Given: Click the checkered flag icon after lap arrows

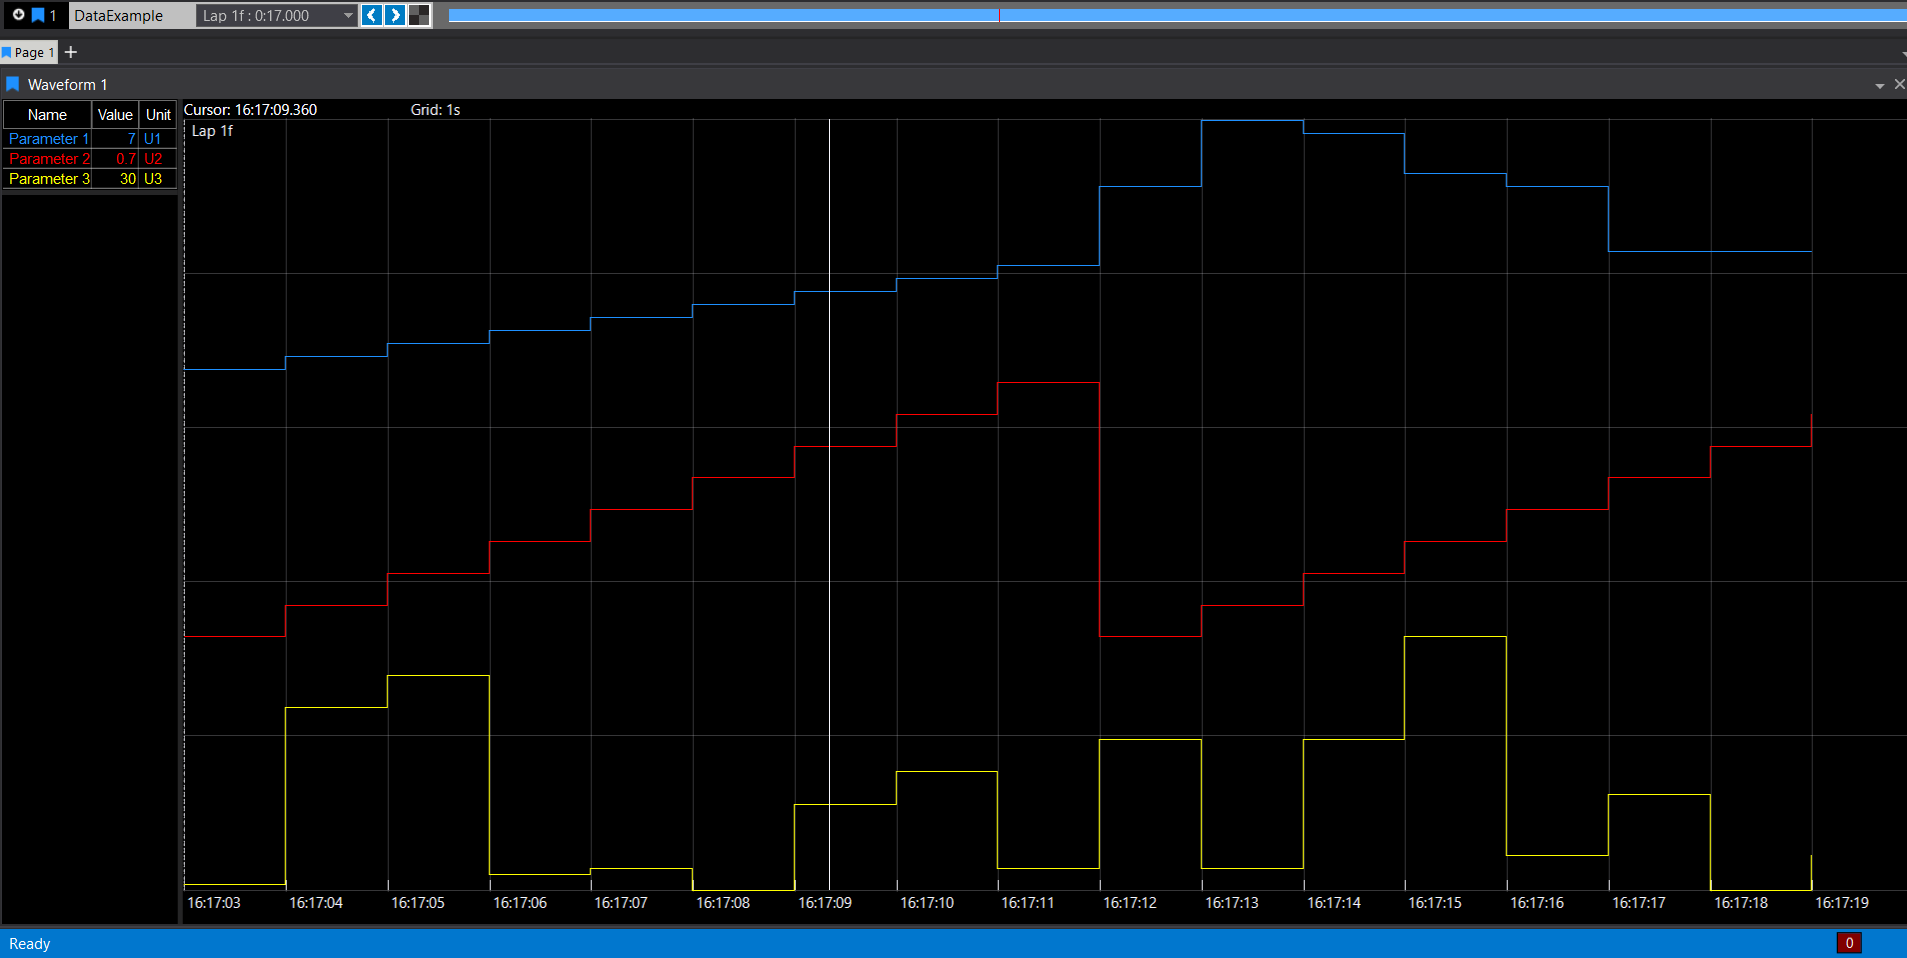Looking at the screenshot, I should click(x=419, y=15).
